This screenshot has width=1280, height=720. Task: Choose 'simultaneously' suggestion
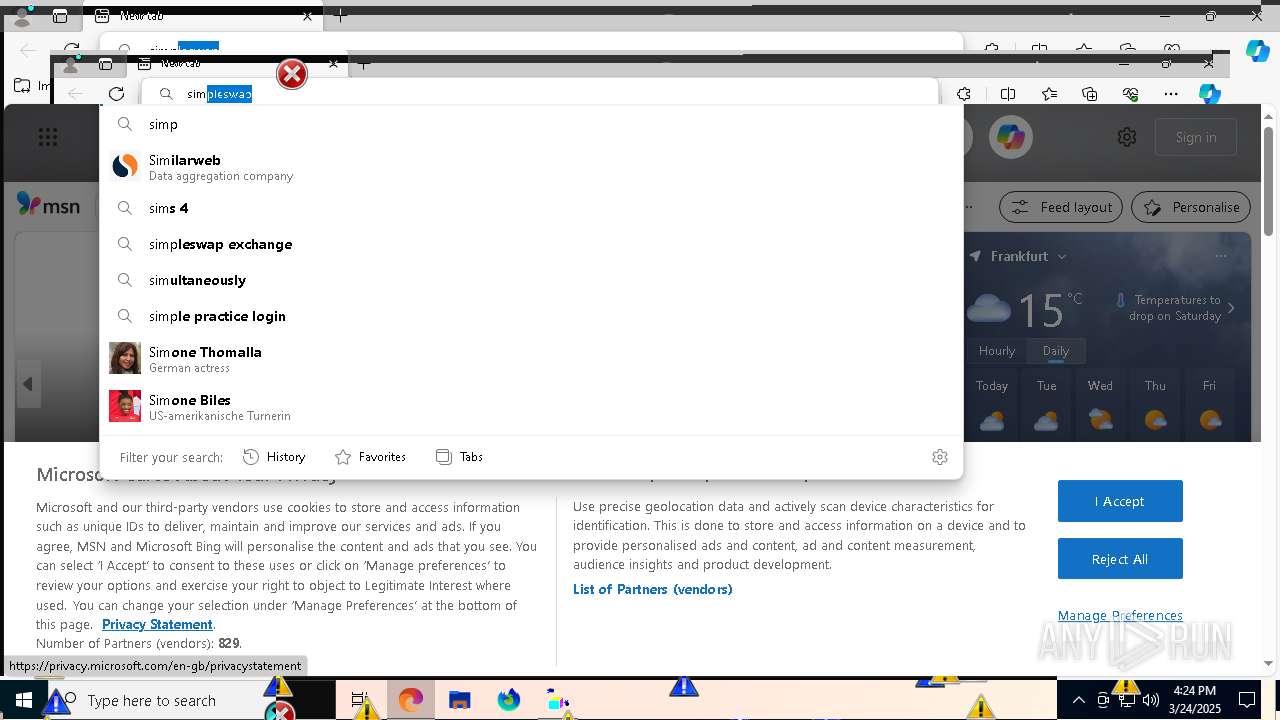click(531, 280)
